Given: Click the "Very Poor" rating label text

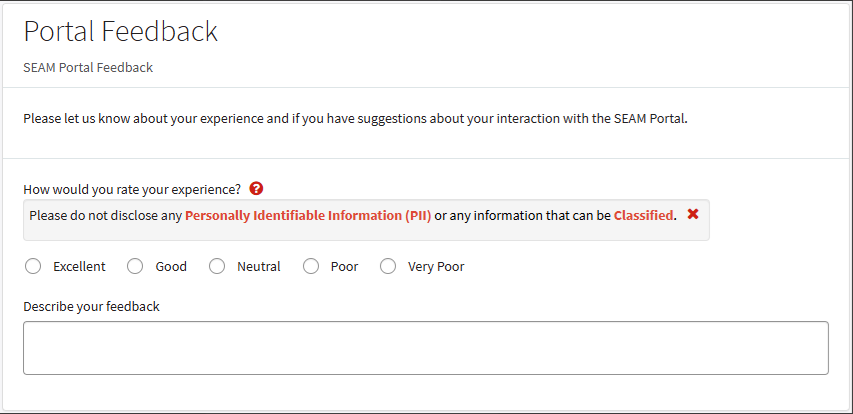Looking at the screenshot, I should coord(436,267).
